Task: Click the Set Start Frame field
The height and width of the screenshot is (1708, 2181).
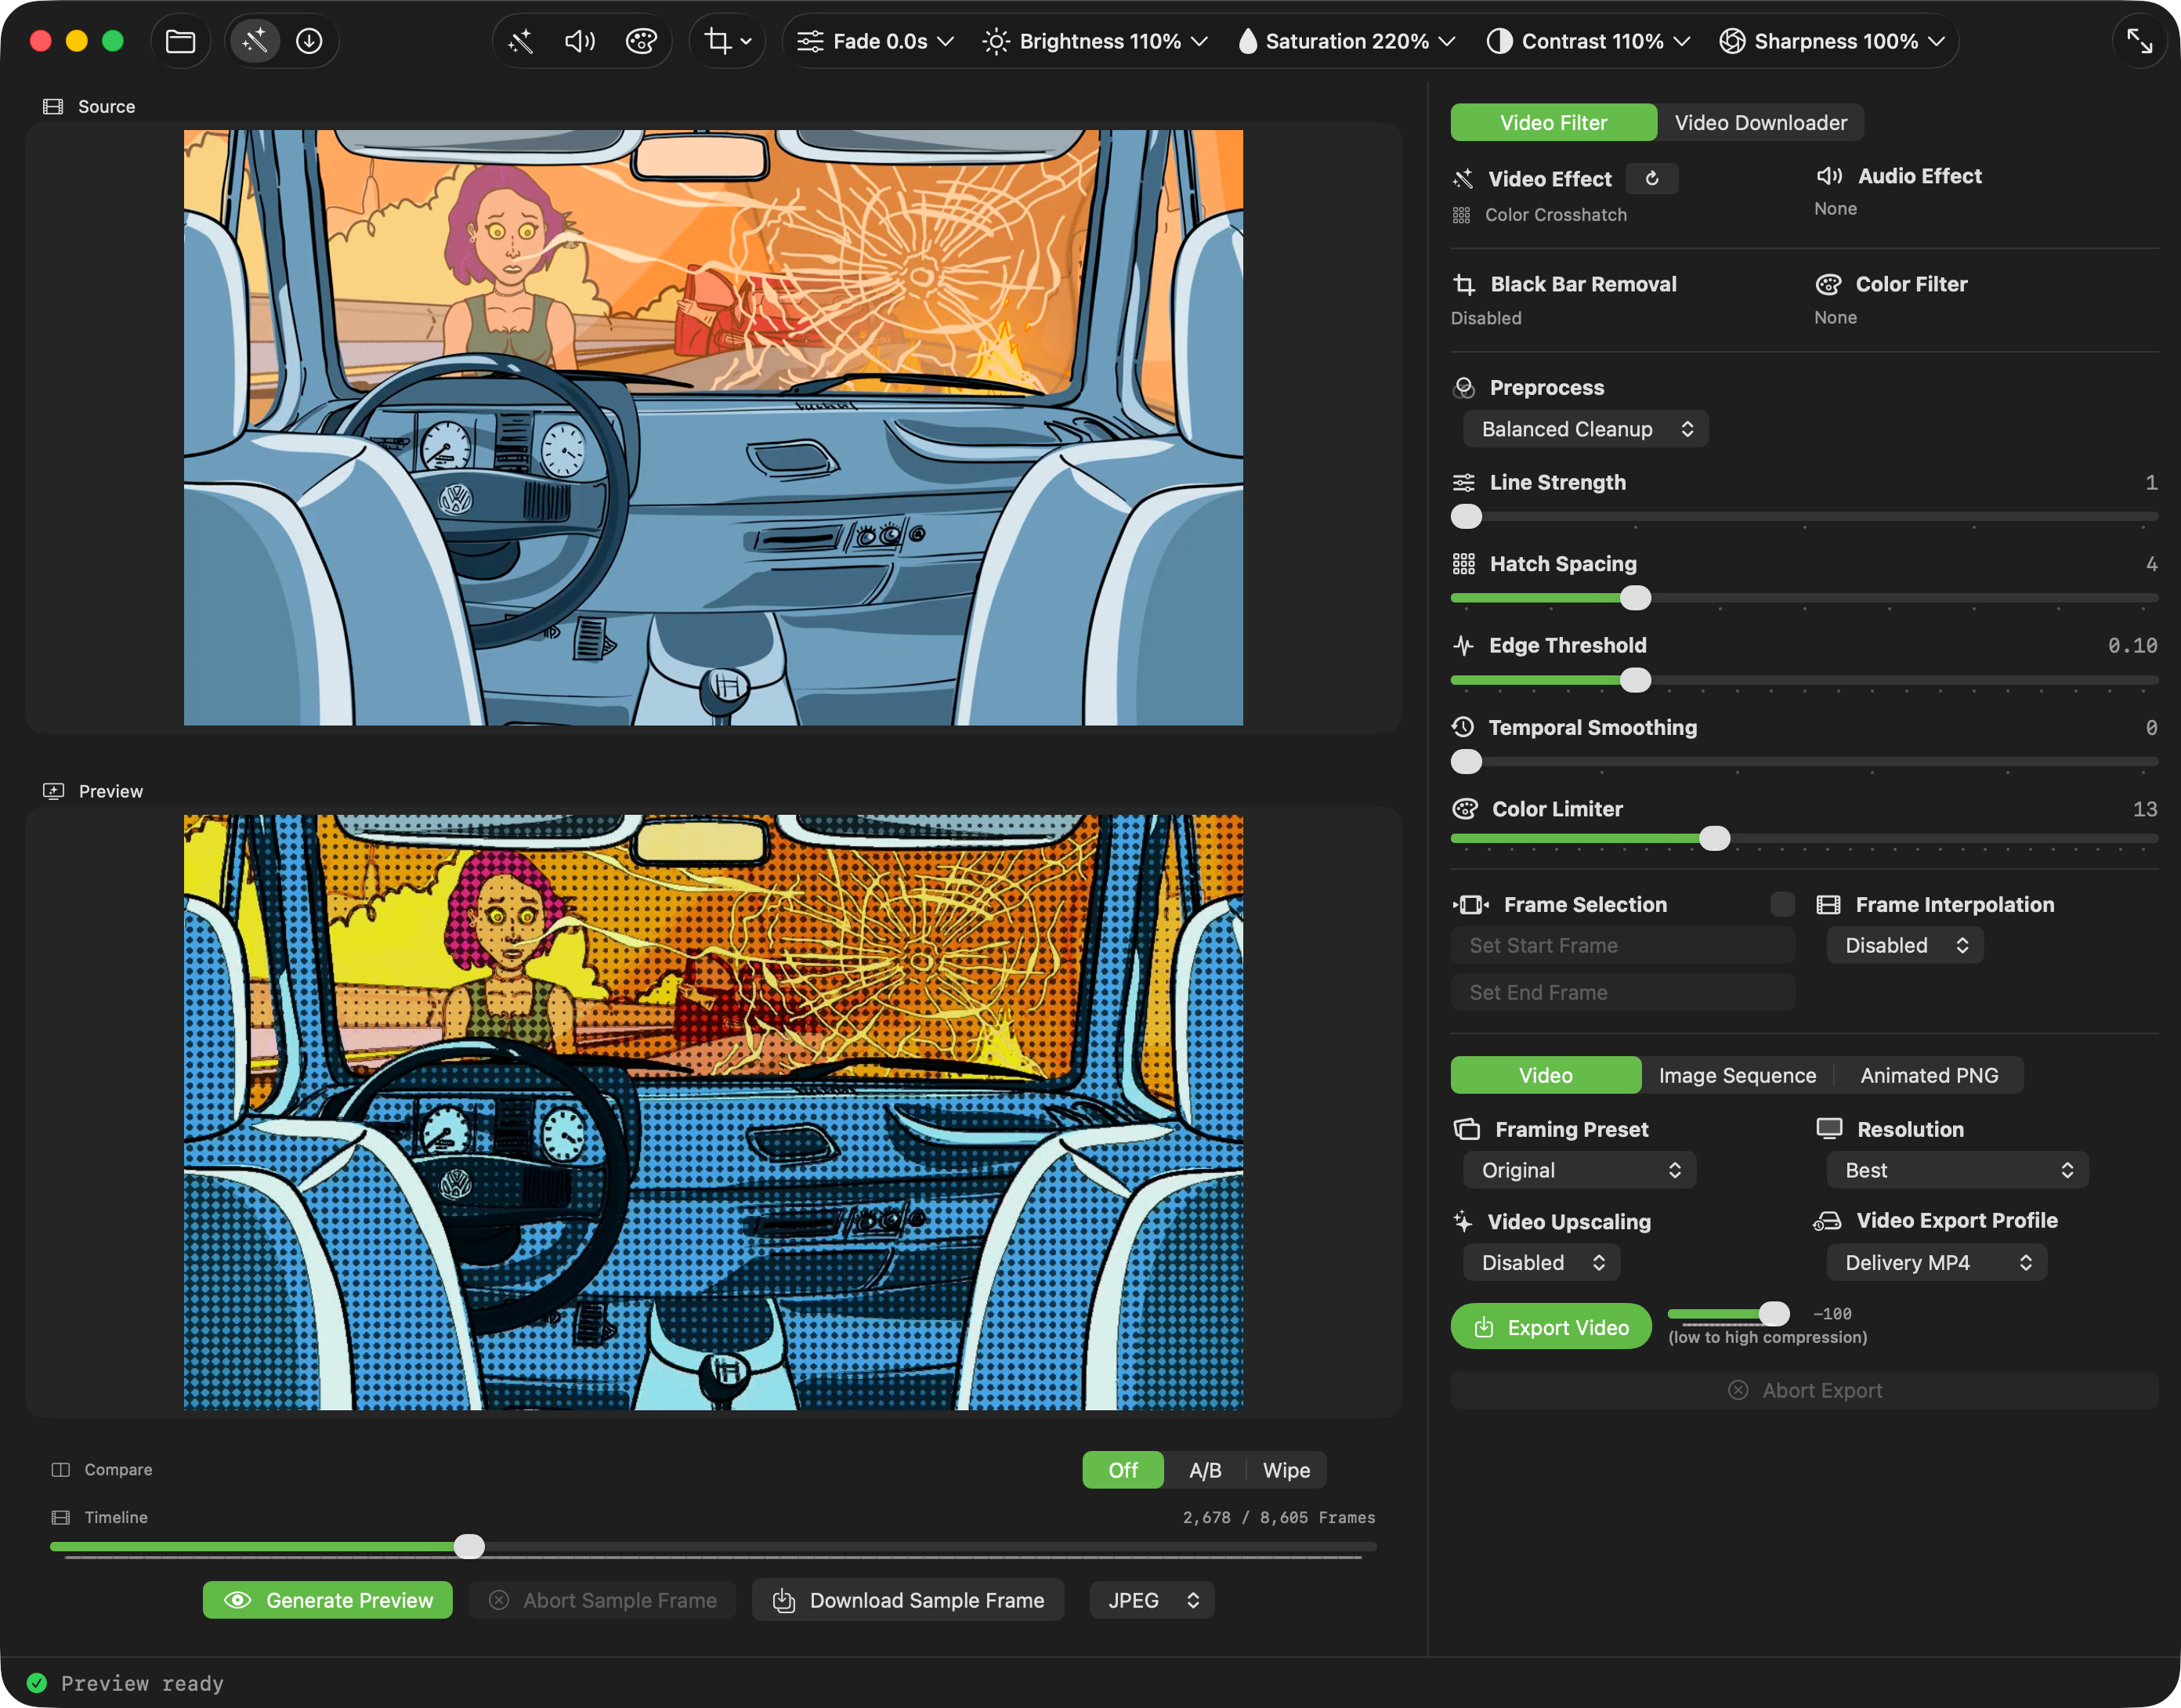Action: coord(1621,944)
